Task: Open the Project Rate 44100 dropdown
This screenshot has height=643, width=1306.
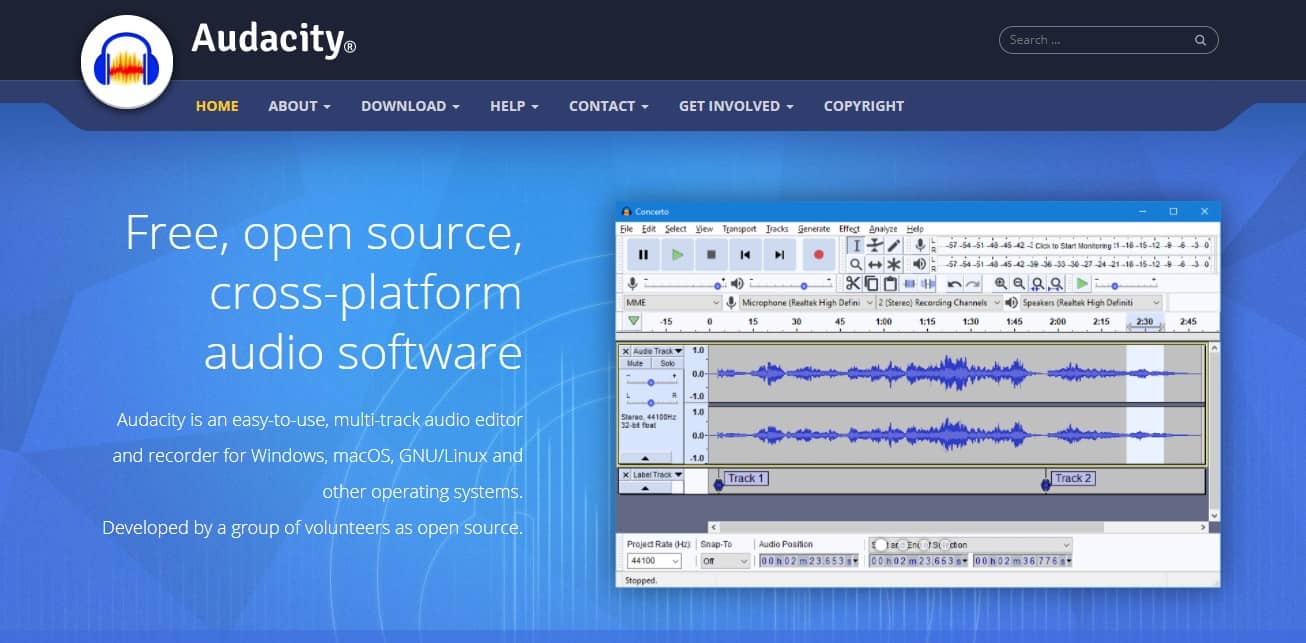Action: 654,561
